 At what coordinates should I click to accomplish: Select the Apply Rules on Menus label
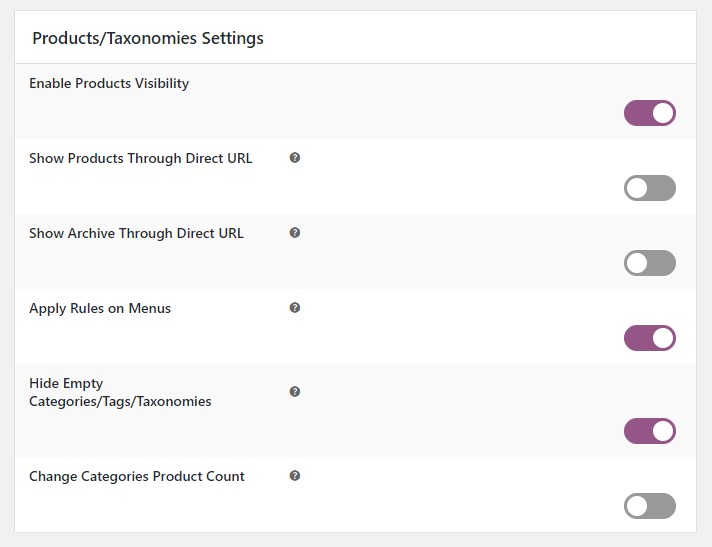pos(100,308)
